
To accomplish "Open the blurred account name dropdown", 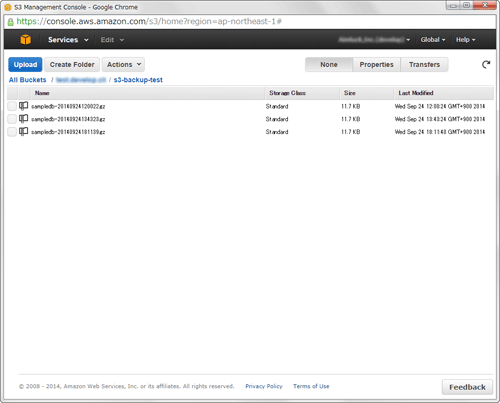I will click(x=374, y=40).
